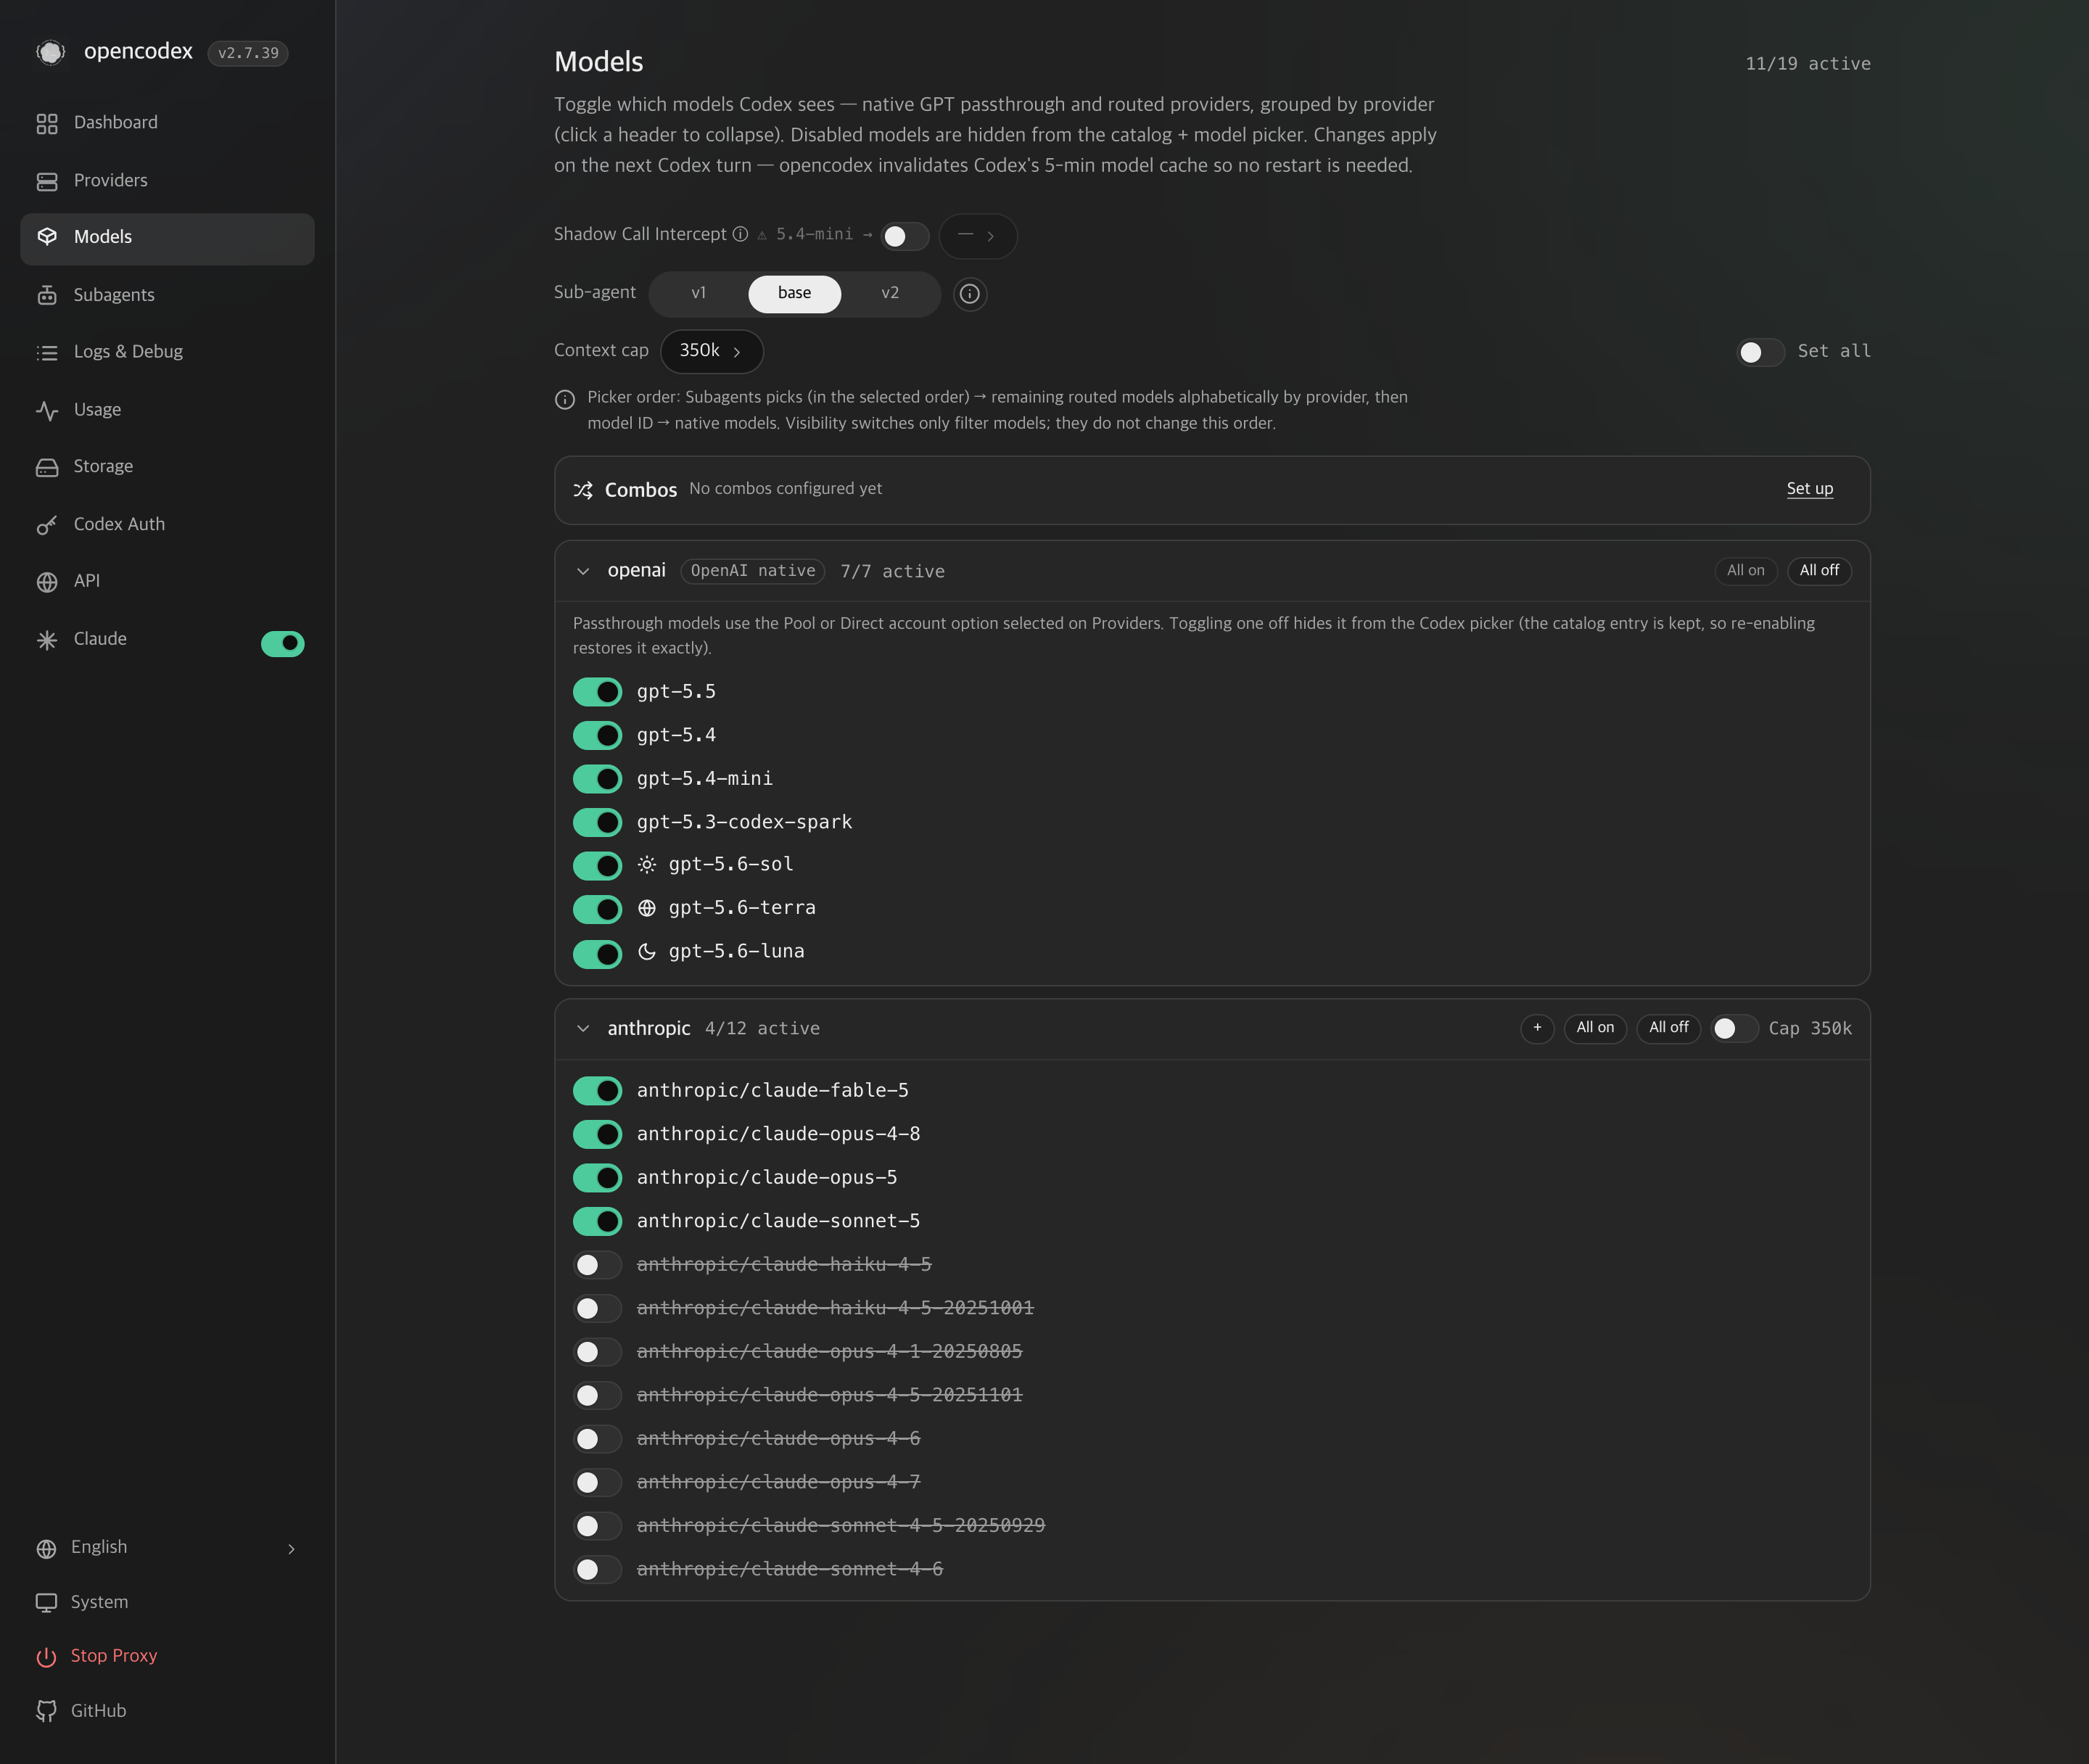
Task: Click the moon icon beside gpt-5.6-luna
Action: point(647,952)
